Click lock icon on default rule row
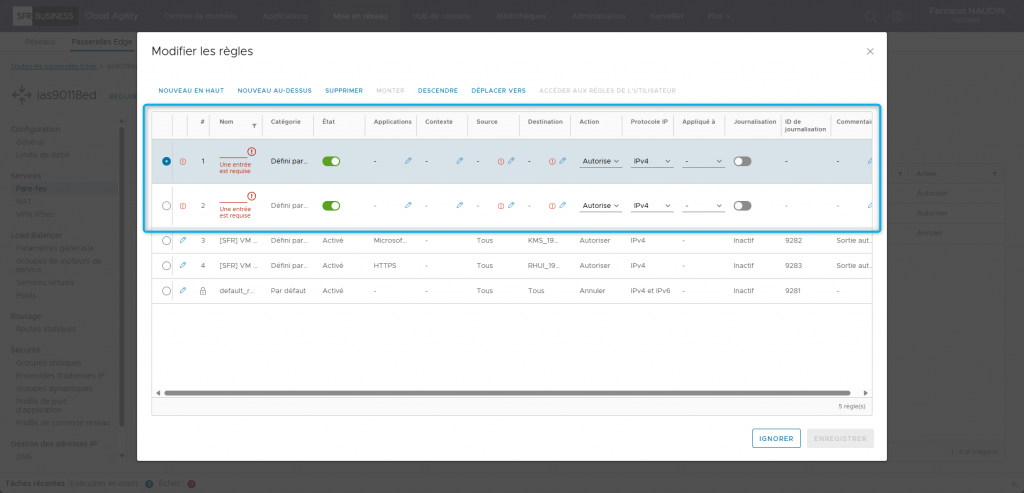This screenshot has width=1024, height=493. click(x=203, y=291)
